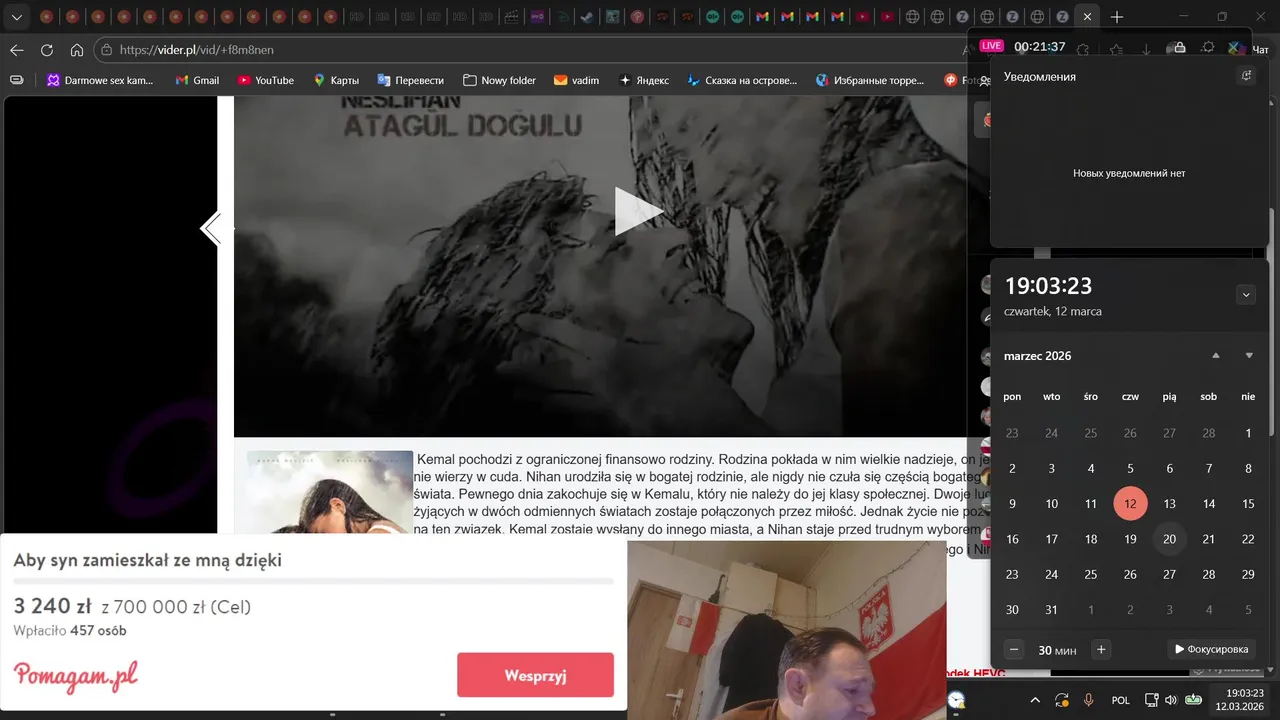The image size is (1280, 720).
Task: Open the notification settings icon beside Уведомления
Action: click(1246, 76)
